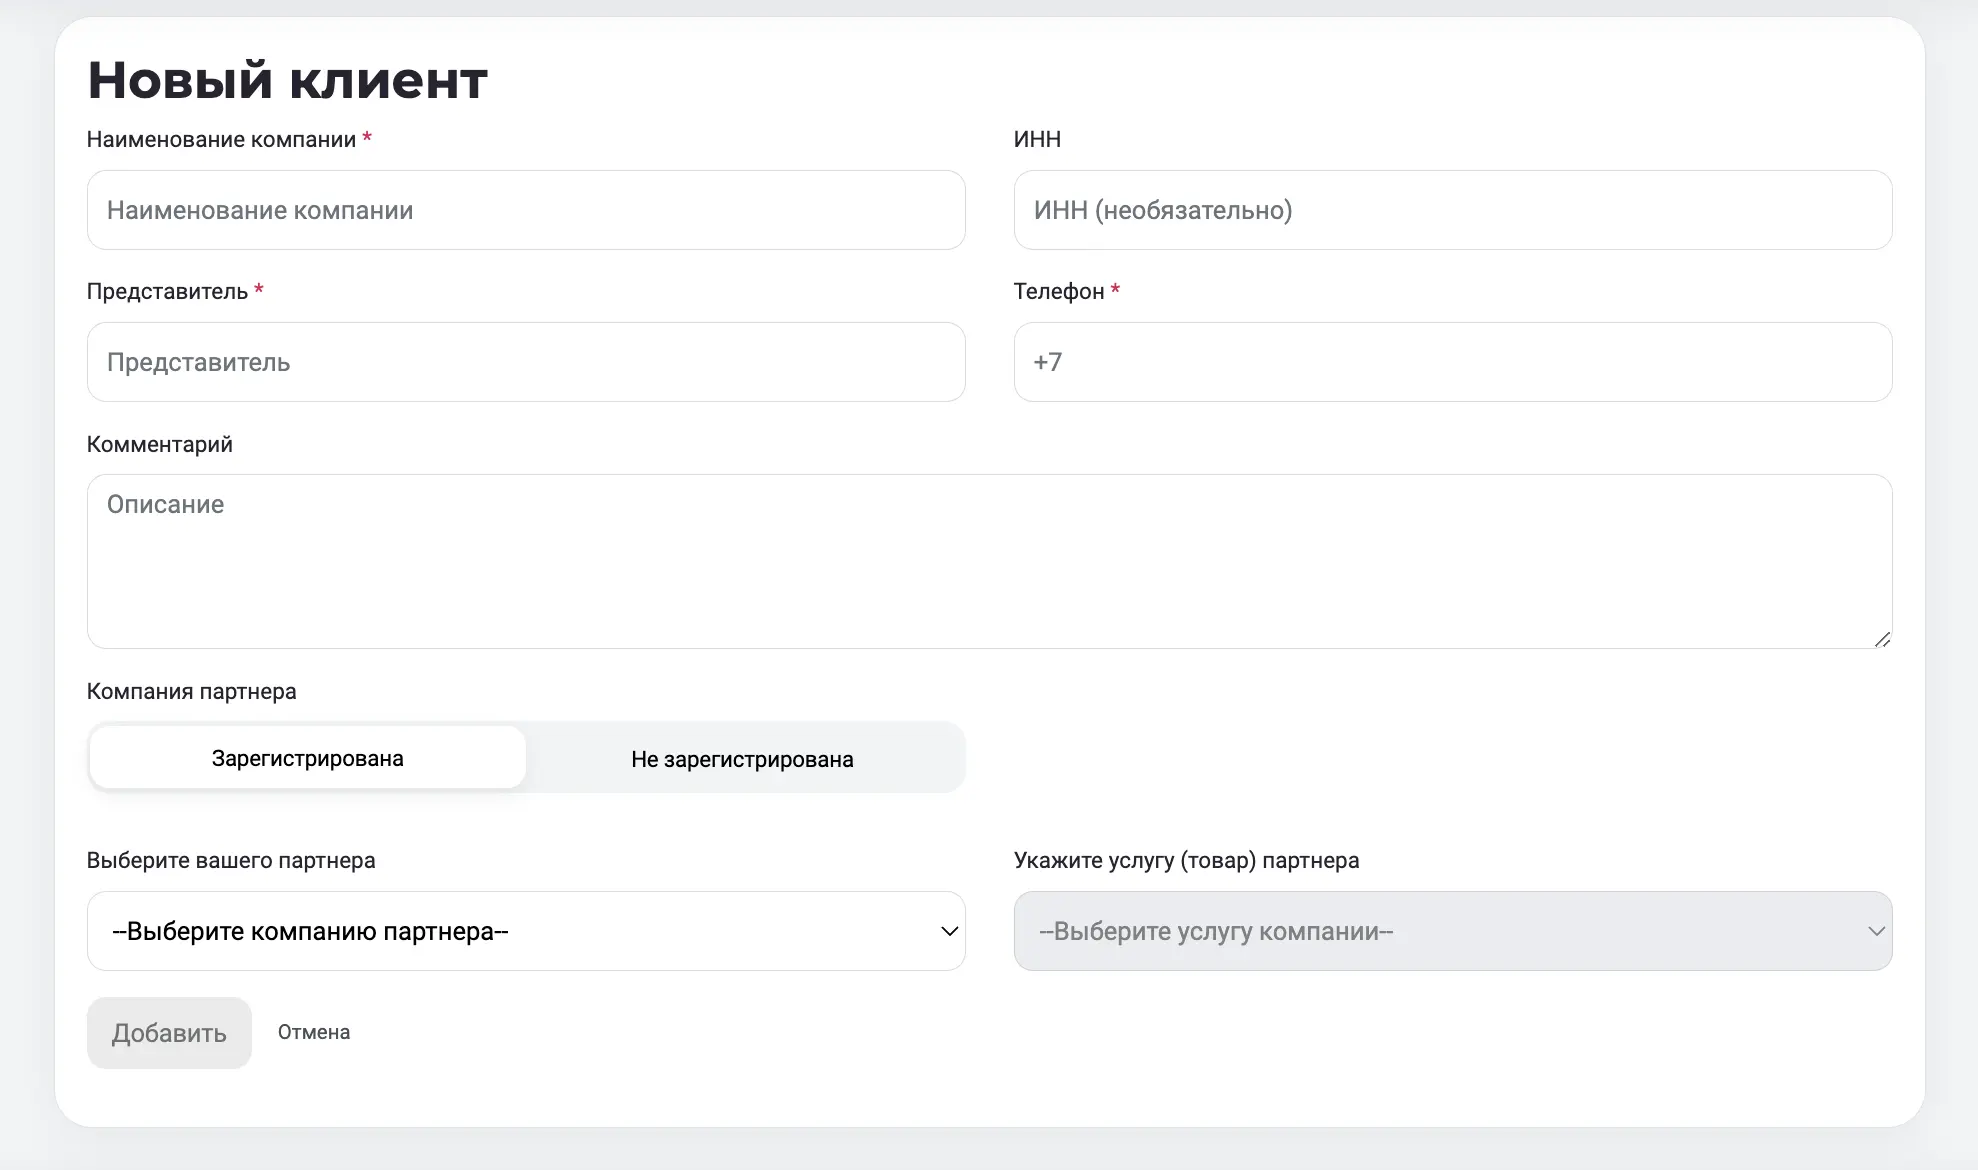Click the Наименование компании label
1978x1170 pixels.
[x=221, y=139]
